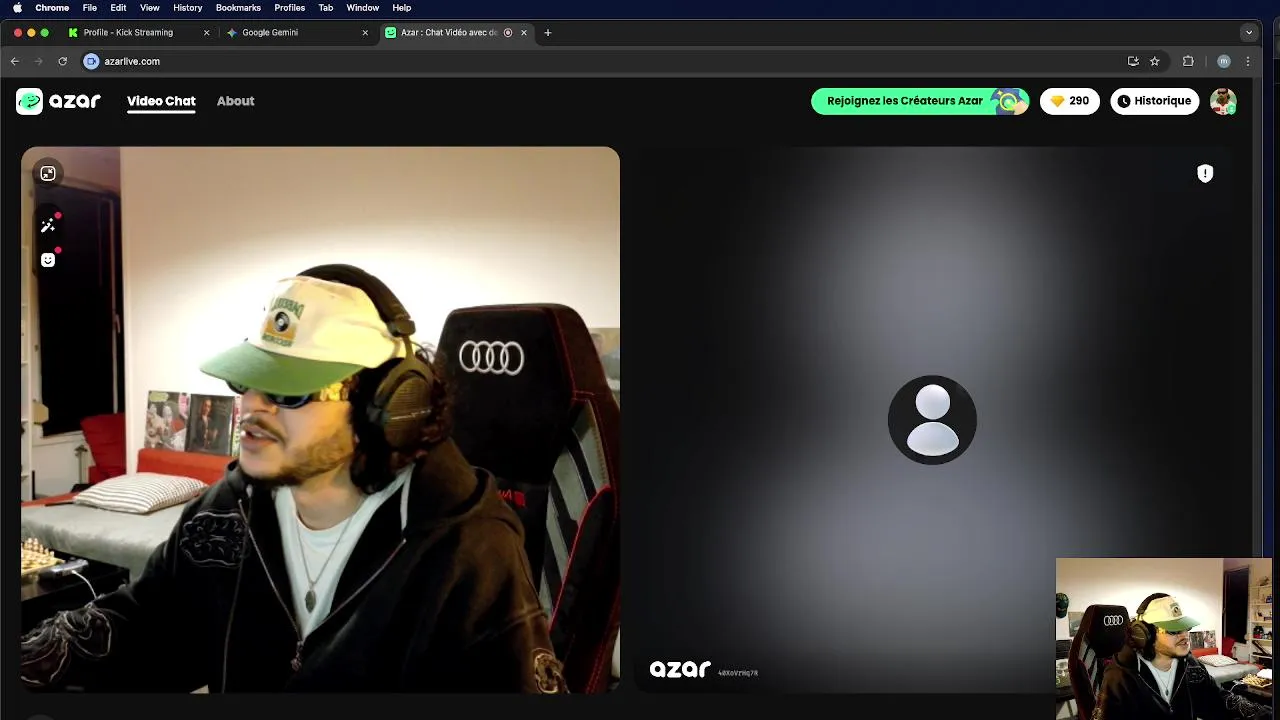Close the Kick Streaming tab
Viewport: 1280px width, 720px height.
207,33
